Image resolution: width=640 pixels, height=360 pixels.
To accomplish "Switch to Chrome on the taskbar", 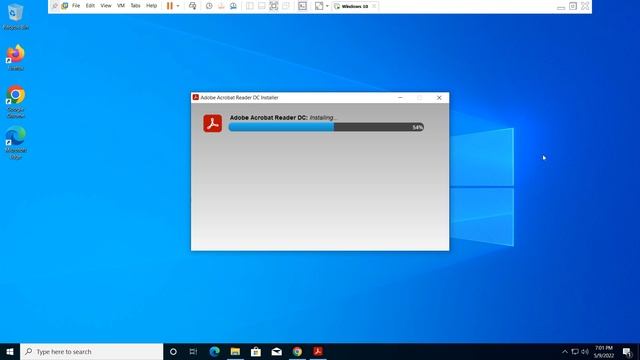I will pyautogui.click(x=297, y=351).
